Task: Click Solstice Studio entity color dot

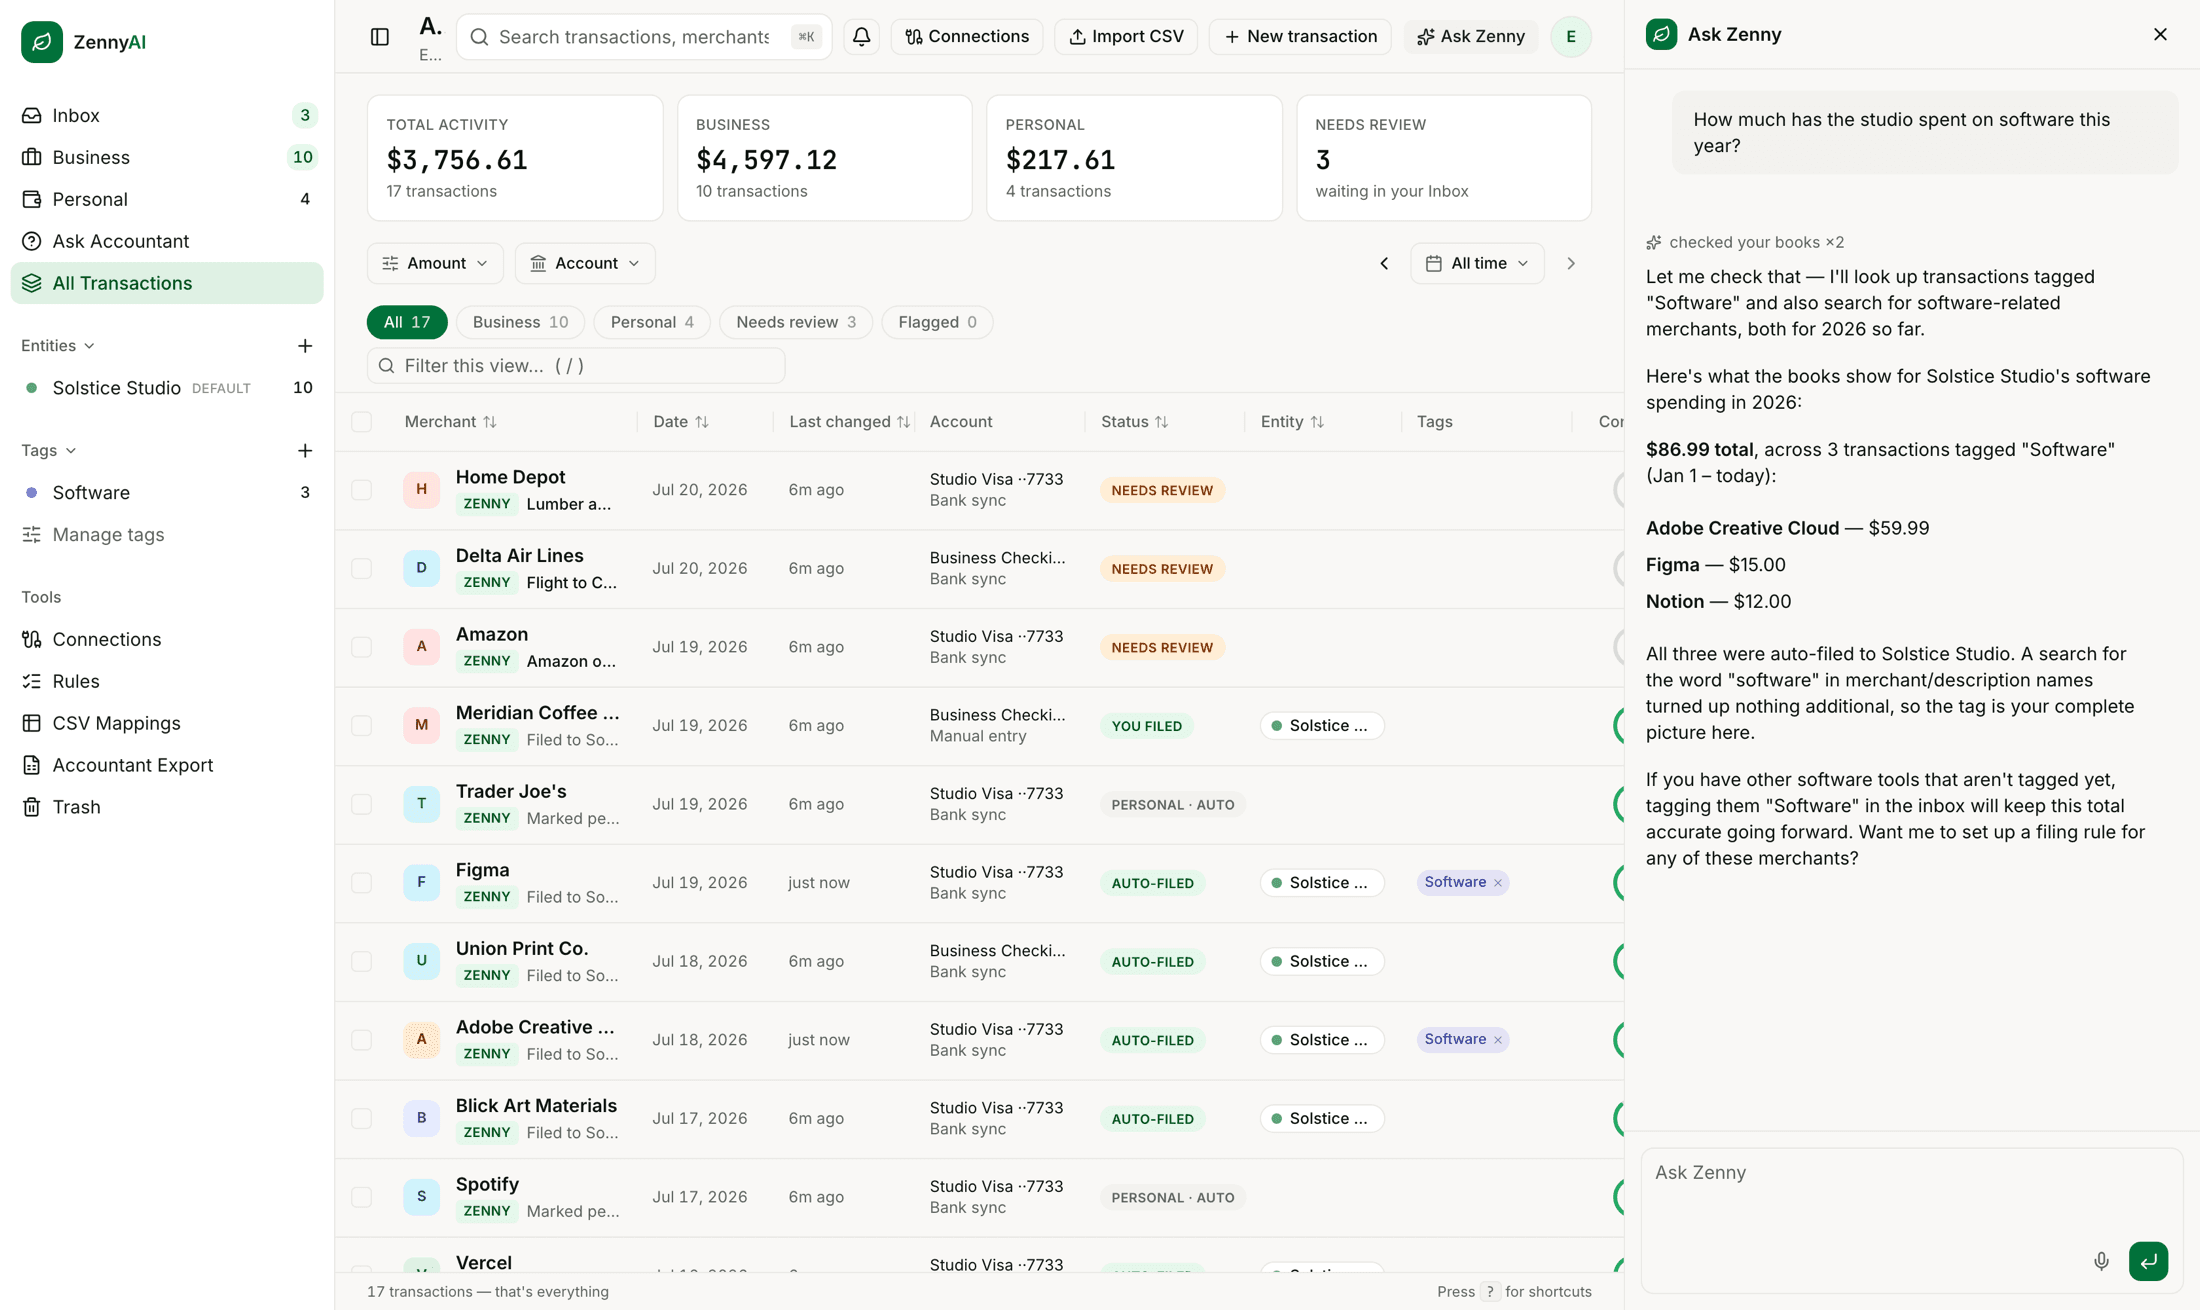Action: [x=32, y=388]
